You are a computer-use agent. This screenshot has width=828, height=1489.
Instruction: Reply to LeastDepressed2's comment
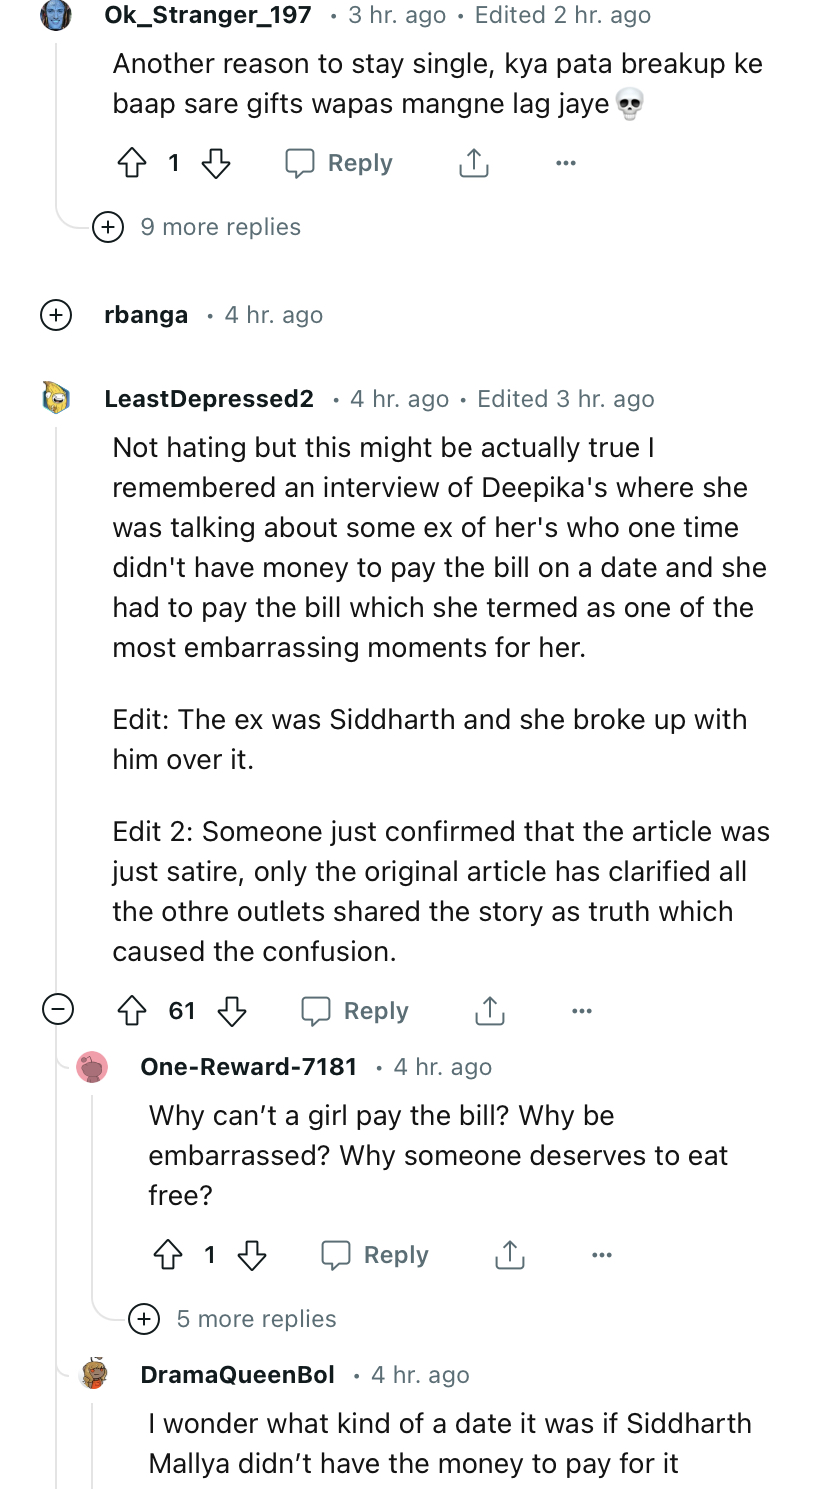tap(355, 1011)
